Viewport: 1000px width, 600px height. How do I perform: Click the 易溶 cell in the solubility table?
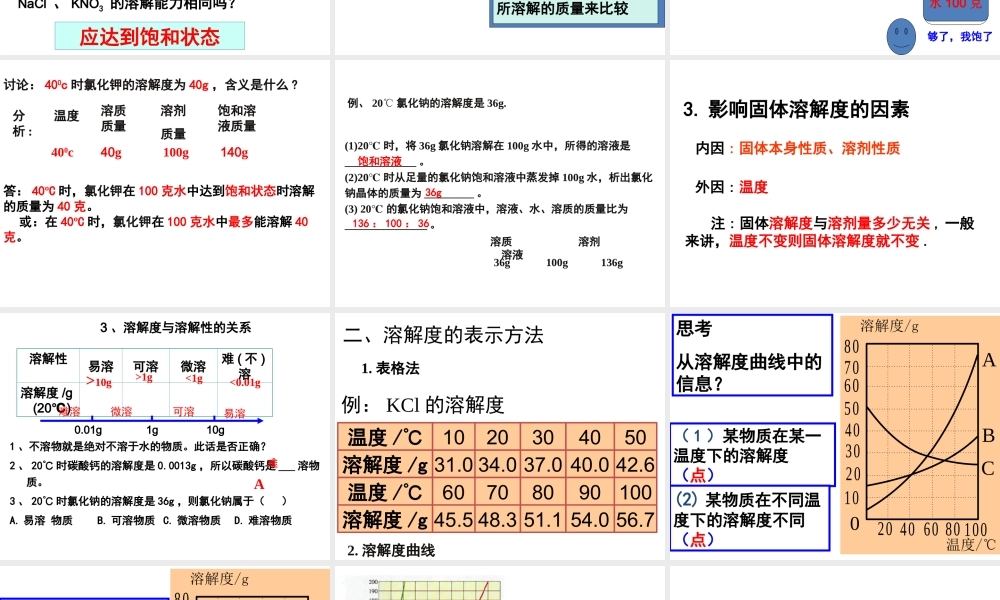[x=101, y=367]
